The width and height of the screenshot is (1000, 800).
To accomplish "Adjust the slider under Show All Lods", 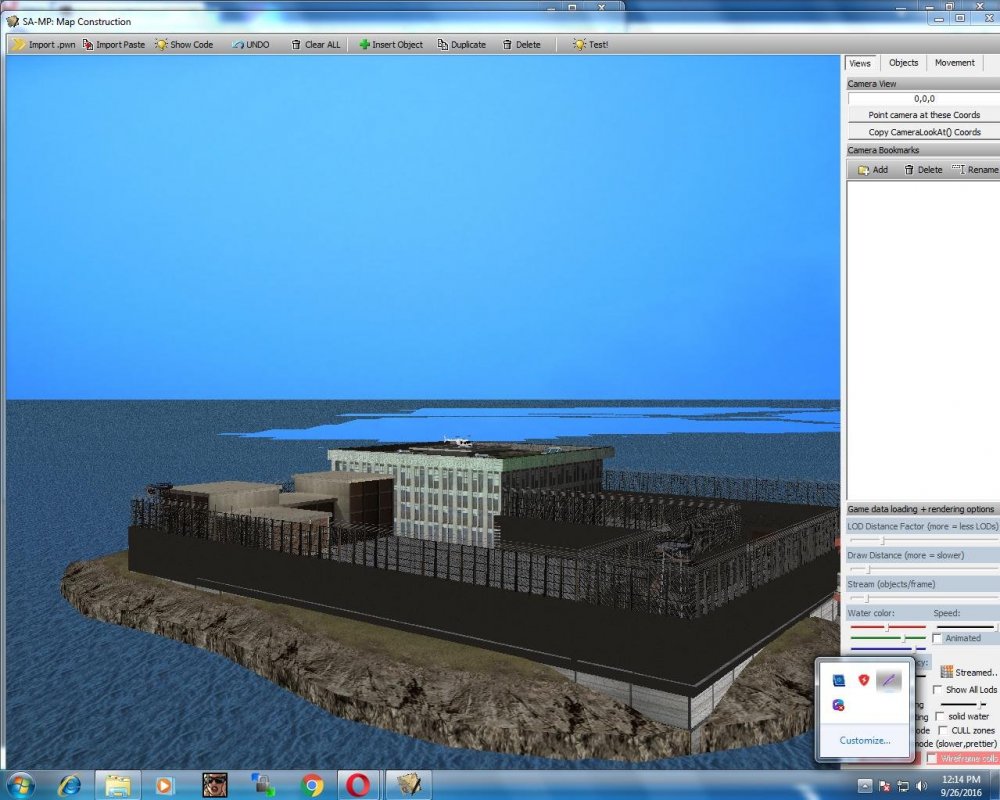I will pos(964,704).
